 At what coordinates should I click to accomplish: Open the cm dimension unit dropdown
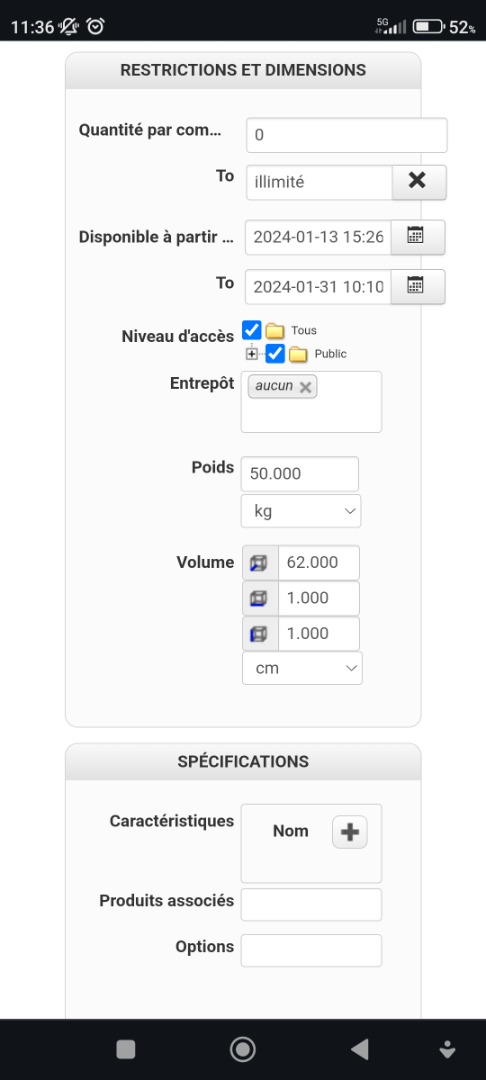tap(302, 668)
